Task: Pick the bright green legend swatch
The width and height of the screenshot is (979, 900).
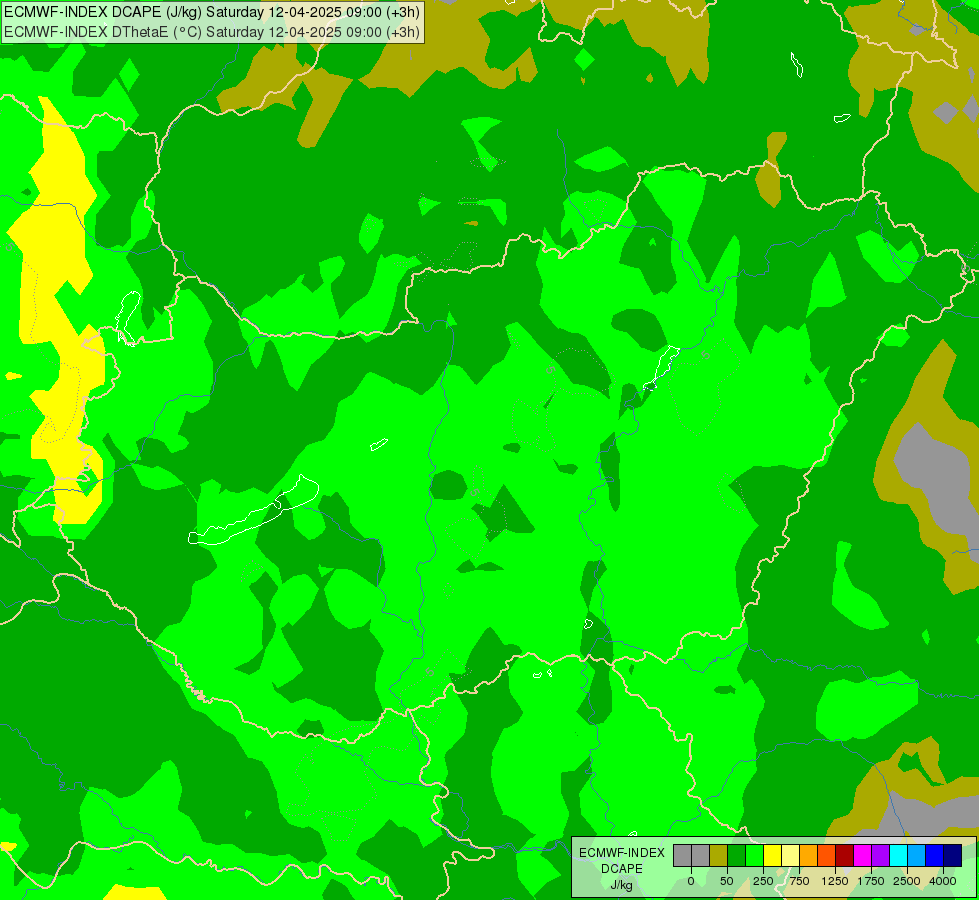Action: coord(754,856)
